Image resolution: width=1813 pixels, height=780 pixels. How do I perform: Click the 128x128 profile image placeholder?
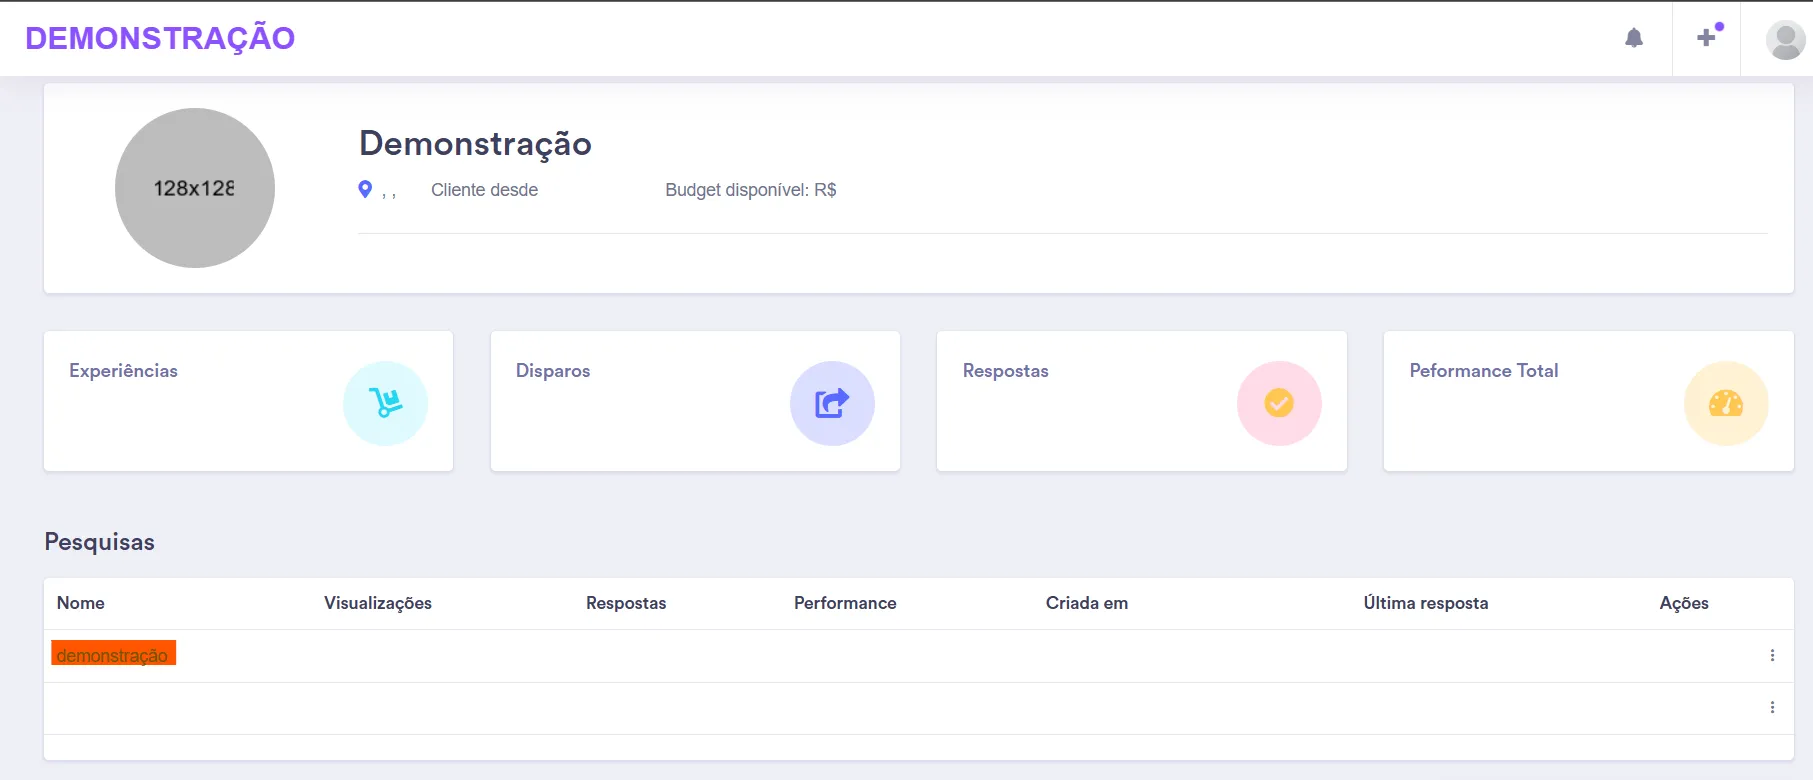coord(195,188)
